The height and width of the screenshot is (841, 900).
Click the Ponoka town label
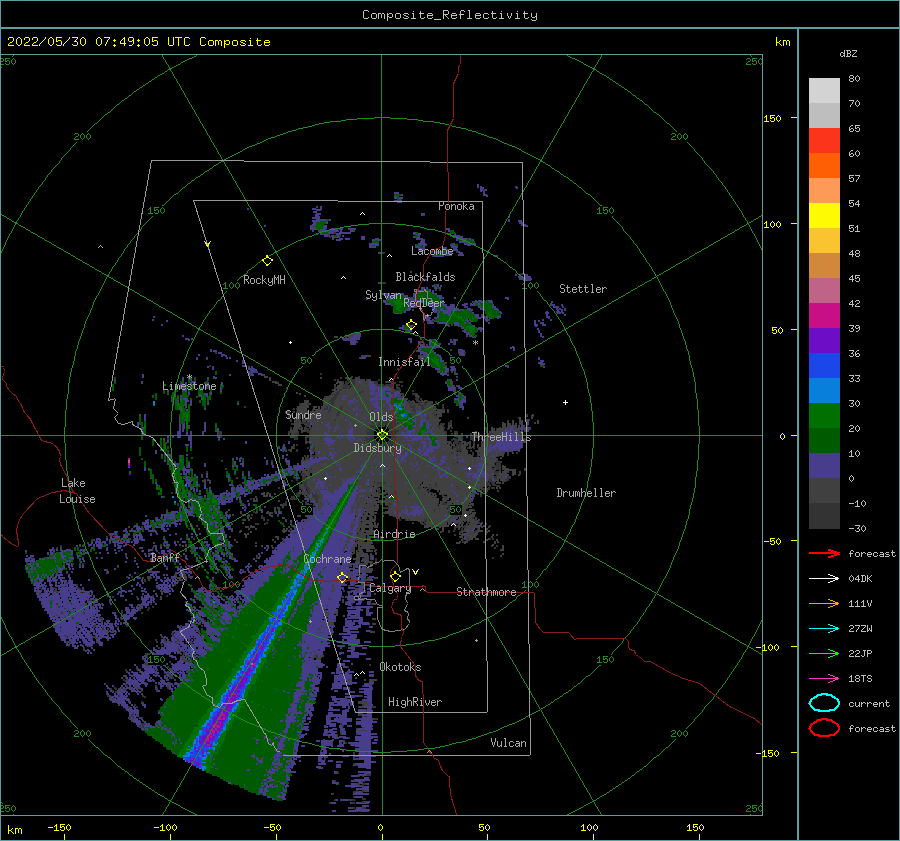[x=456, y=206]
